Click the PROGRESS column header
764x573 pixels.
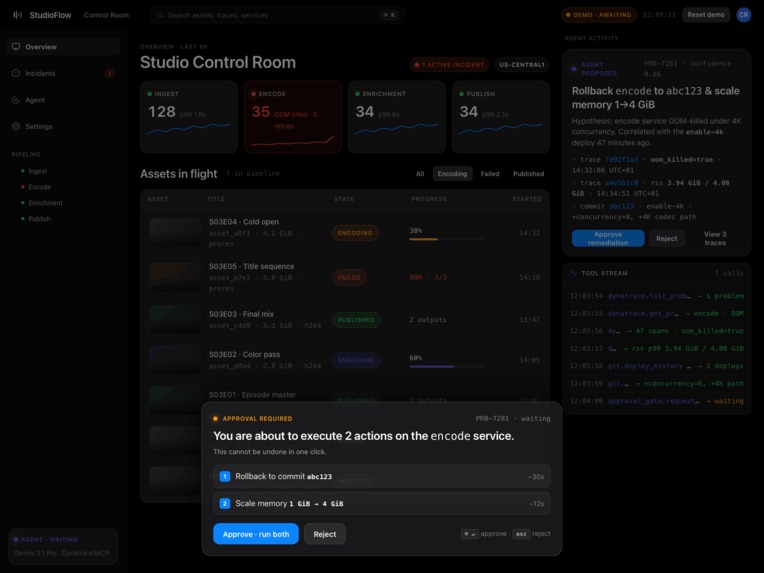[429, 199]
